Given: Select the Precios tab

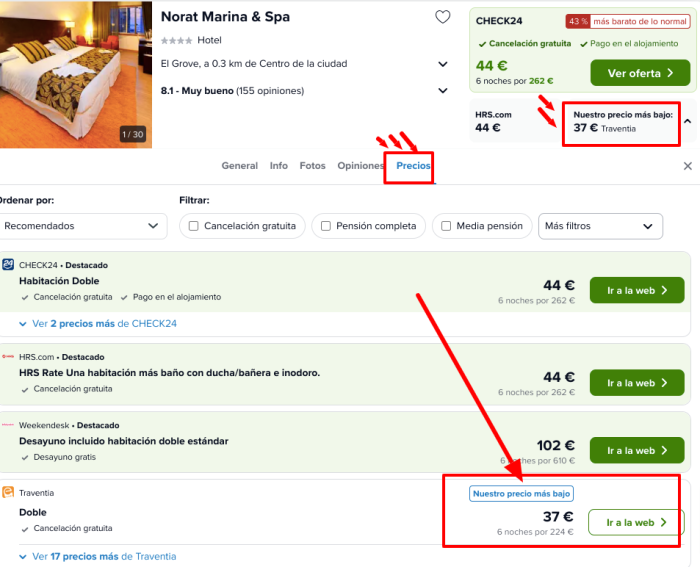Looking at the screenshot, I should tap(413, 166).
